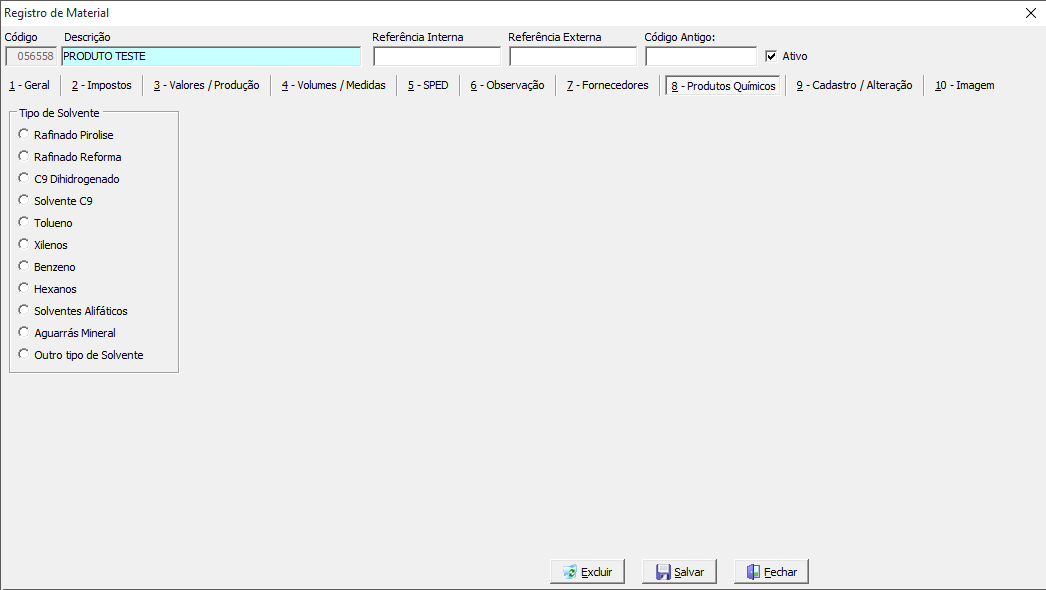Click the Código Antigo text box
The width and height of the screenshot is (1046, 590).
click(x=700, y=56)
